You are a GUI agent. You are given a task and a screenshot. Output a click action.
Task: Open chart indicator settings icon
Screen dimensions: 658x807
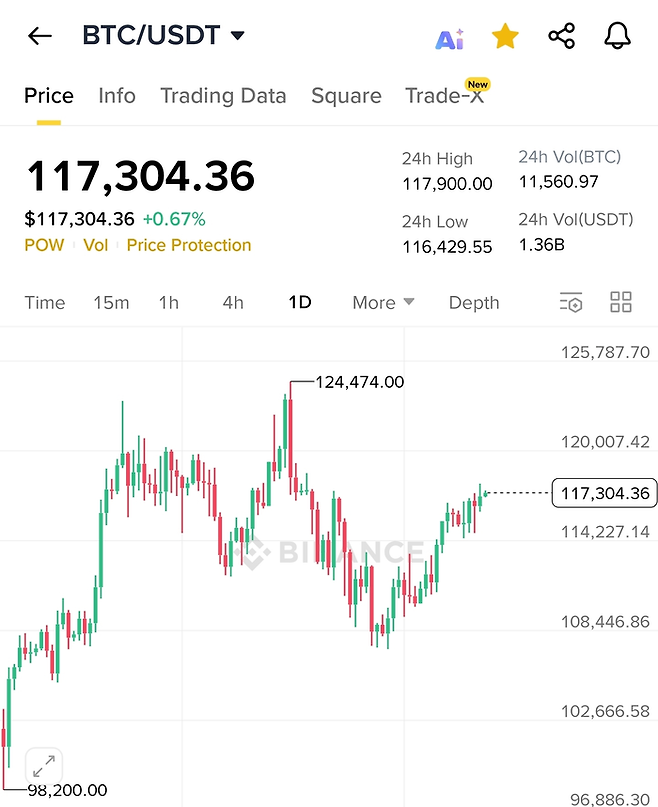[571, 303]
